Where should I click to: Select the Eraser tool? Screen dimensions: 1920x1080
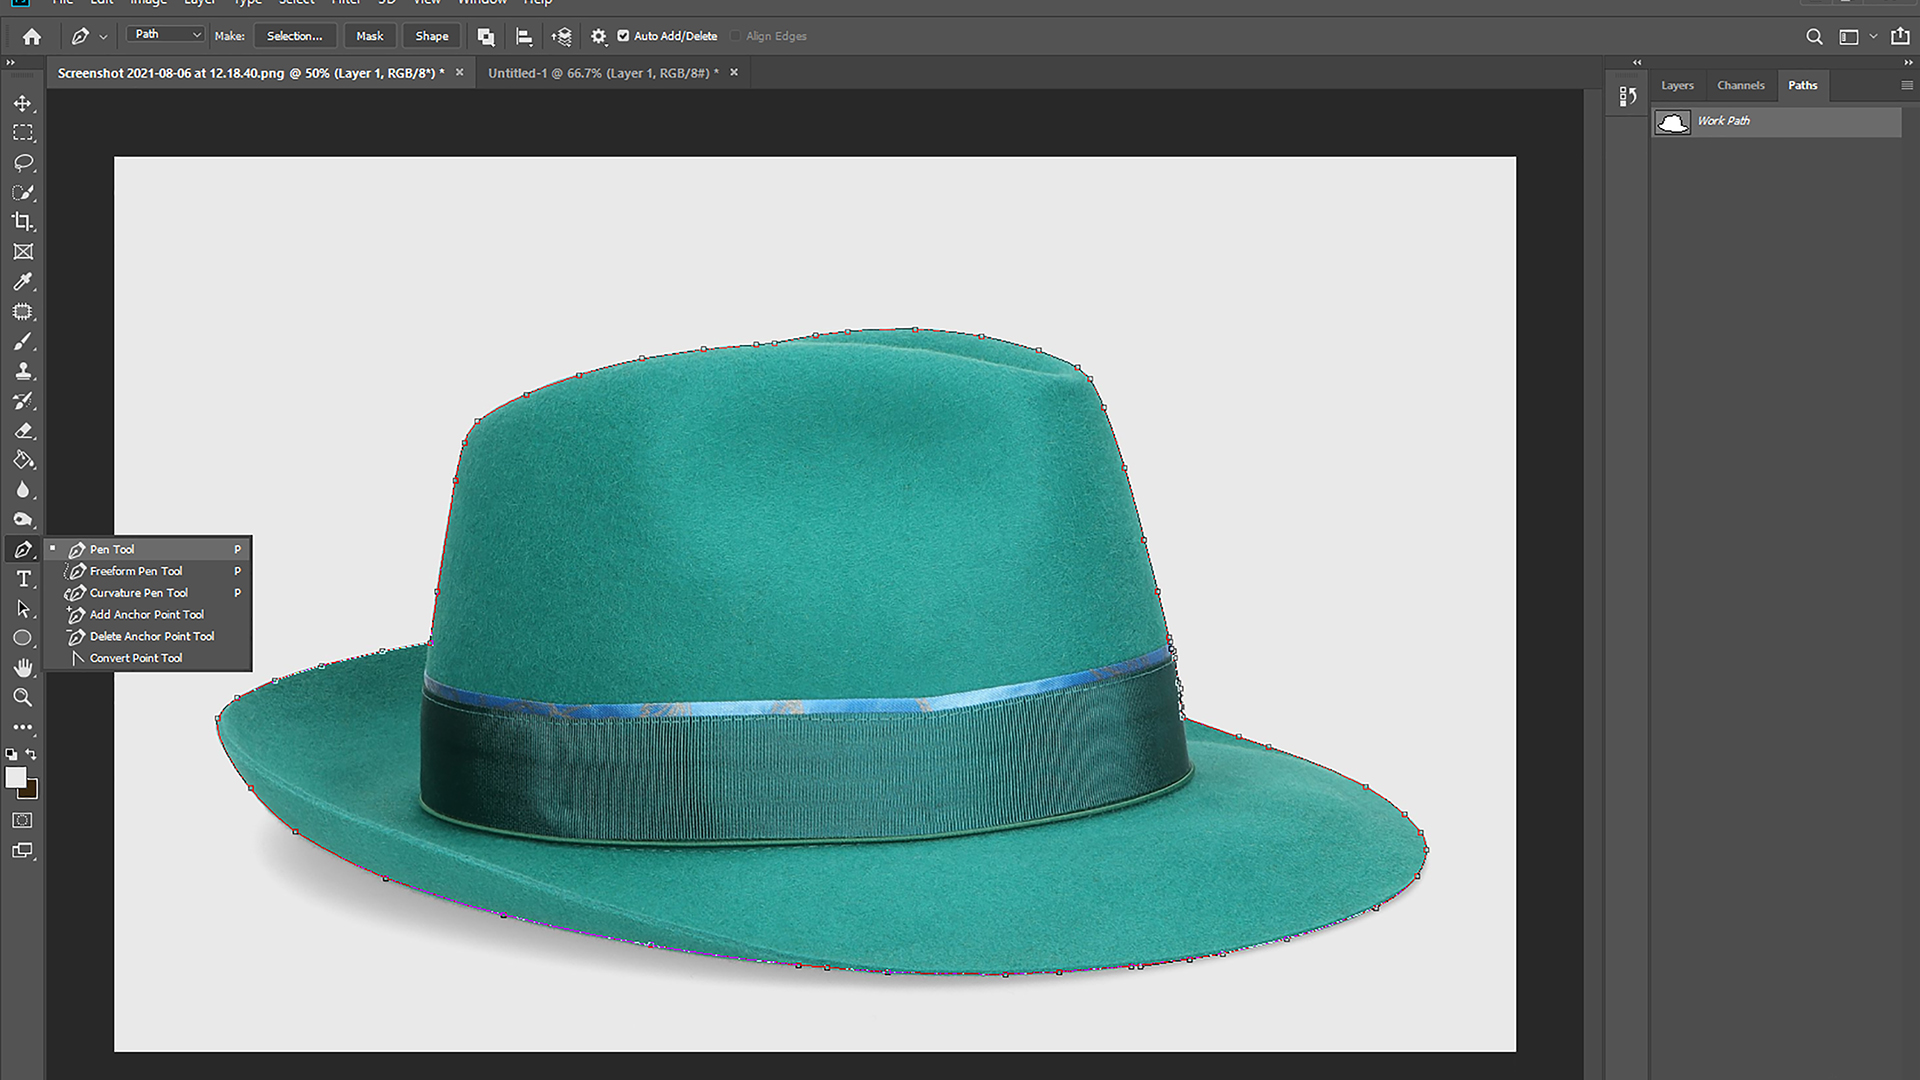point(23,431)
